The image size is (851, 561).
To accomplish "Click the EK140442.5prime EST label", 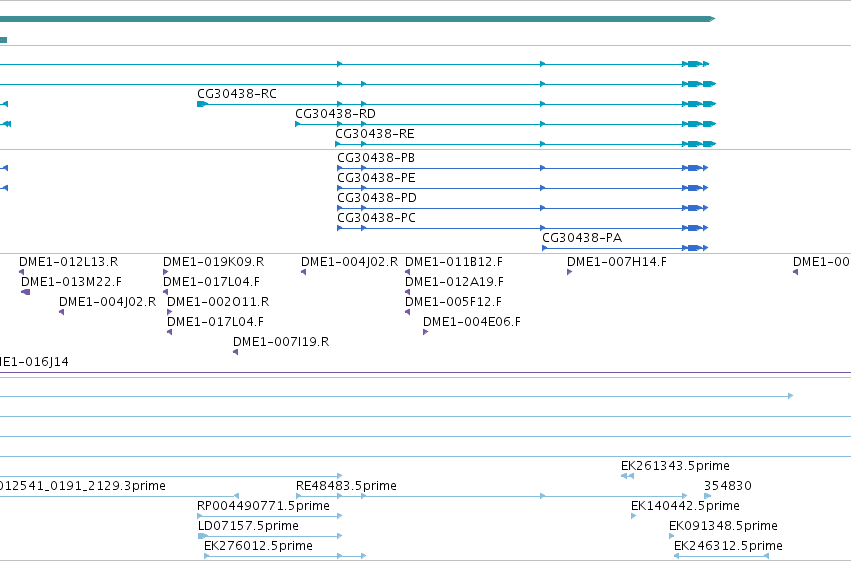I will [685, 506].
